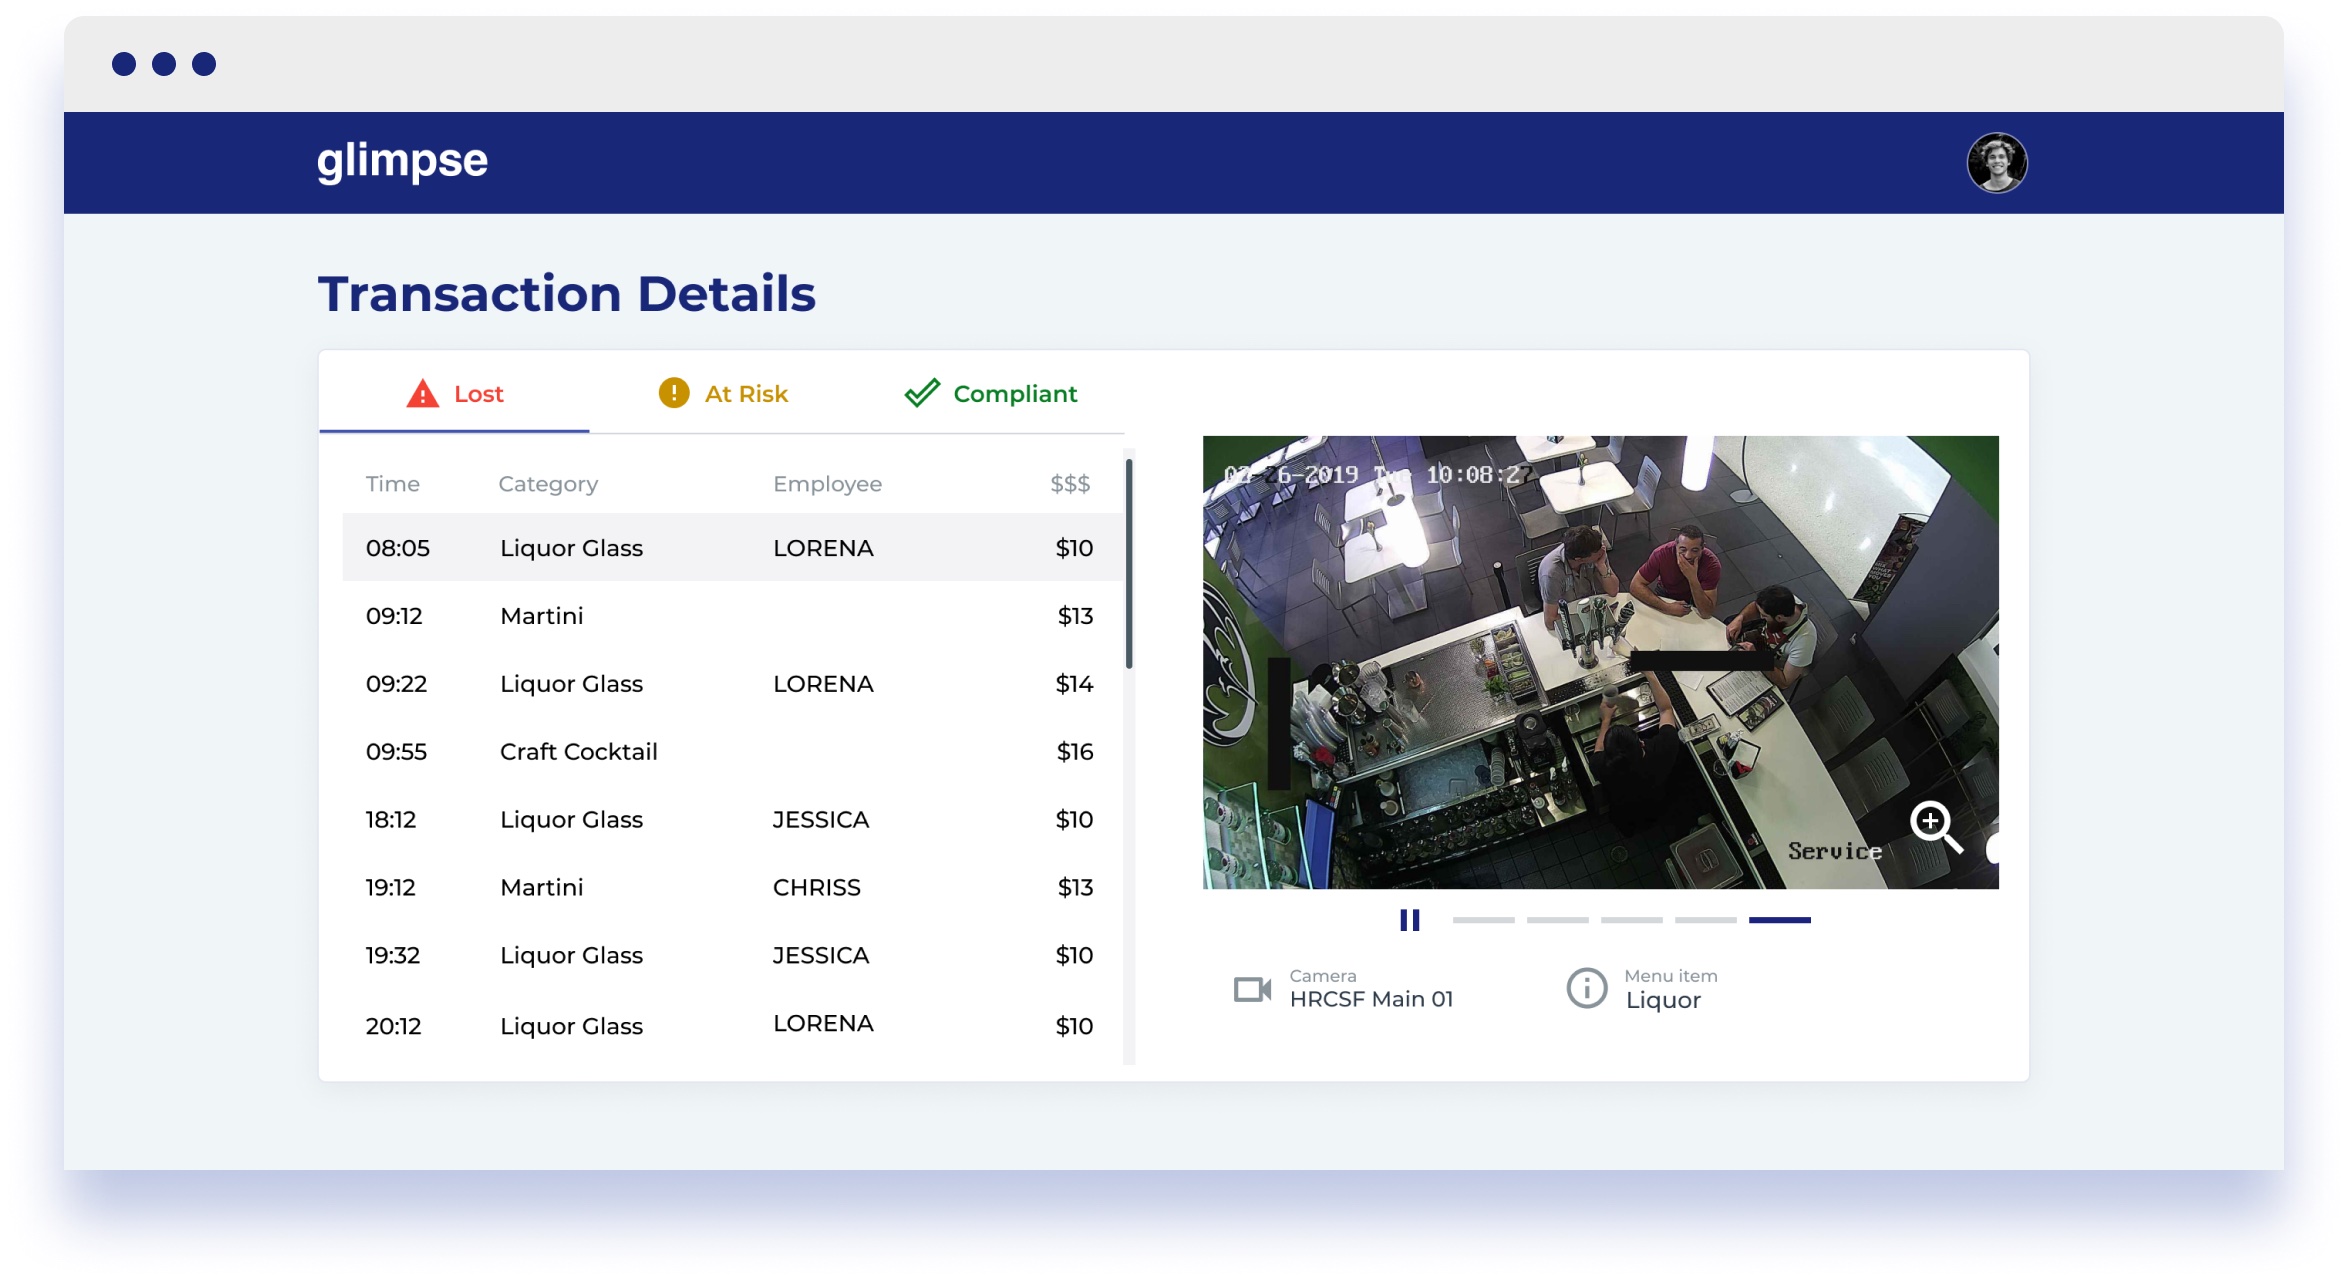The width and height of the screenshot is (2348, 1282).
Task: Zoom into the camera footage with magnifier
Action: pos(1936,826)
